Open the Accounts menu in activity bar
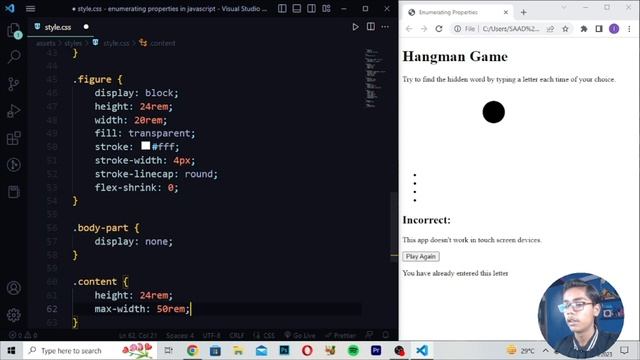The width and height of the screenshot is (640, 360). coord(14,288)
